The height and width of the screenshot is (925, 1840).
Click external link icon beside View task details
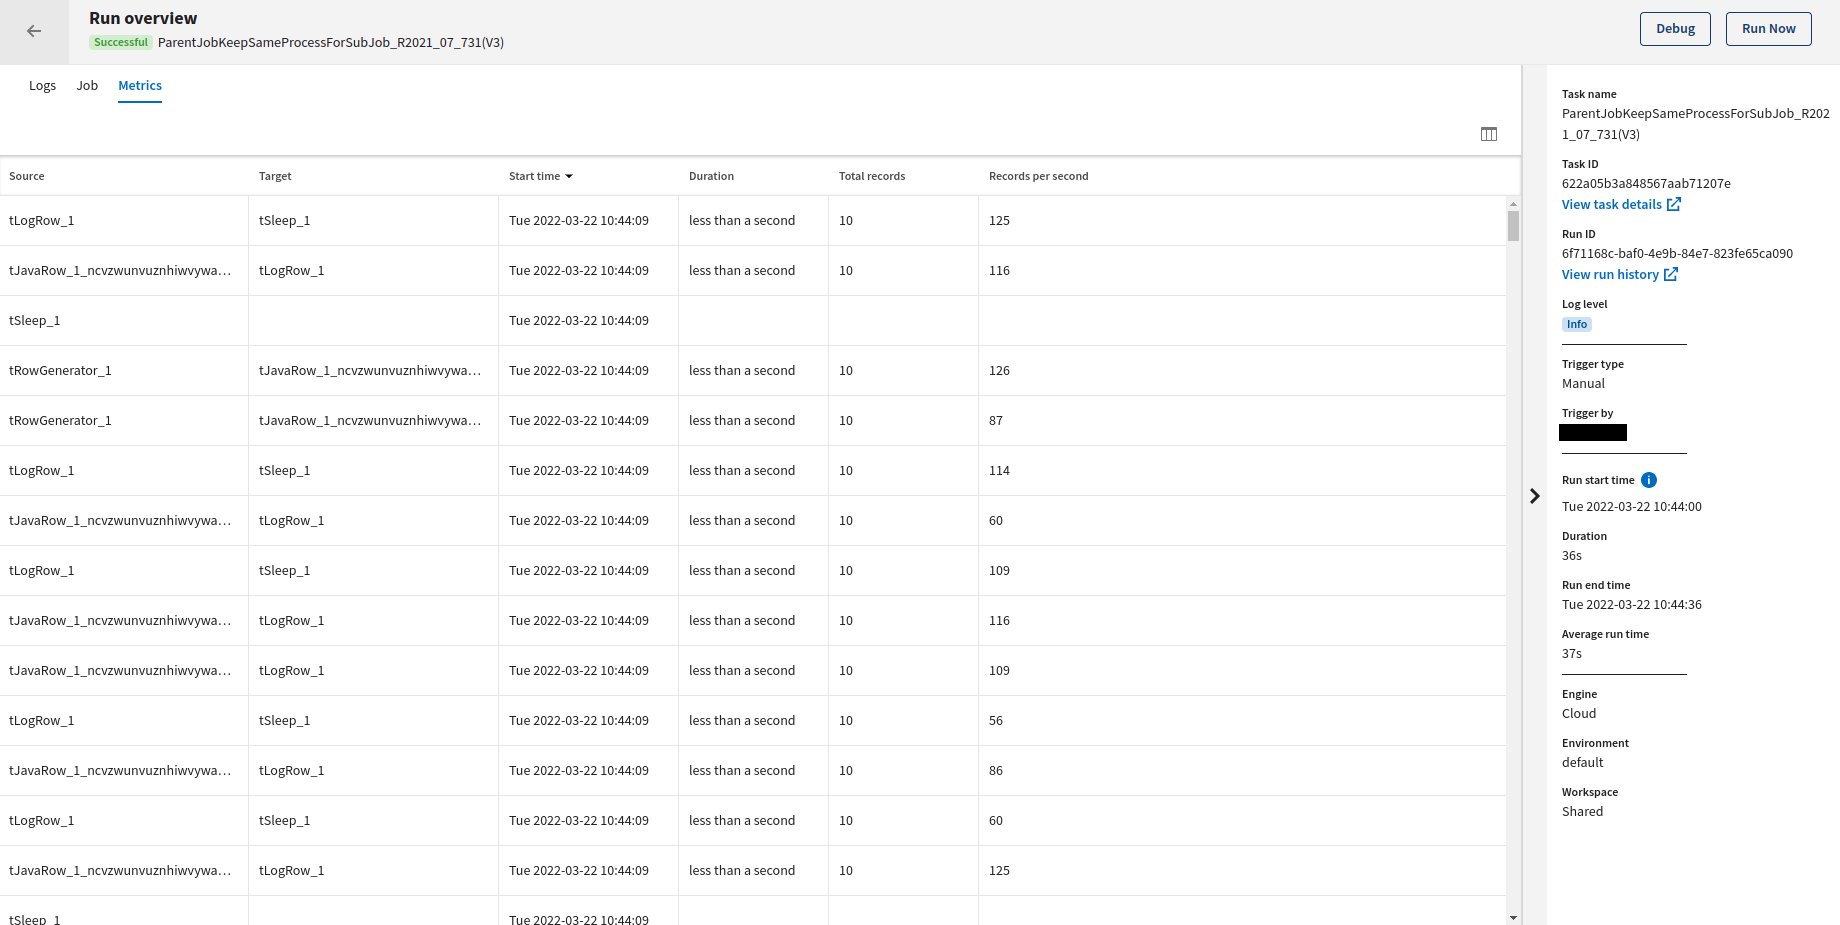click(x=1674, y=204)
